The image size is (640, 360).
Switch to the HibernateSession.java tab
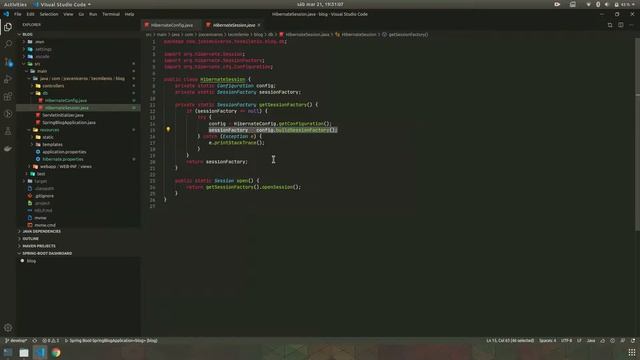(233, 25)
